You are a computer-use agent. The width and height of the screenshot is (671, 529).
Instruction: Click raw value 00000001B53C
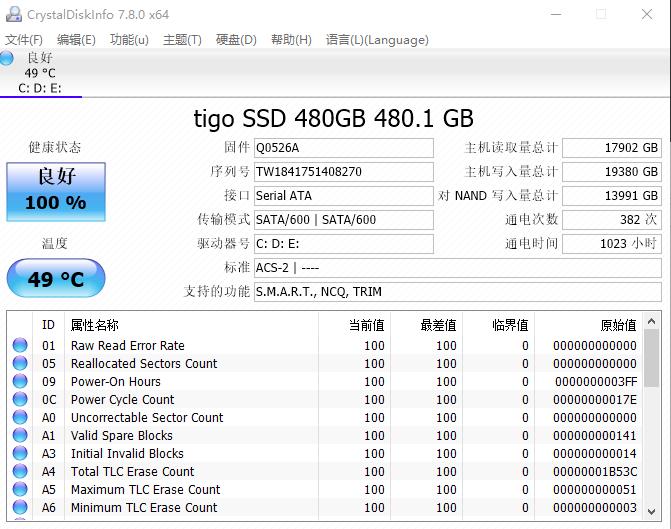click(595, 471)
